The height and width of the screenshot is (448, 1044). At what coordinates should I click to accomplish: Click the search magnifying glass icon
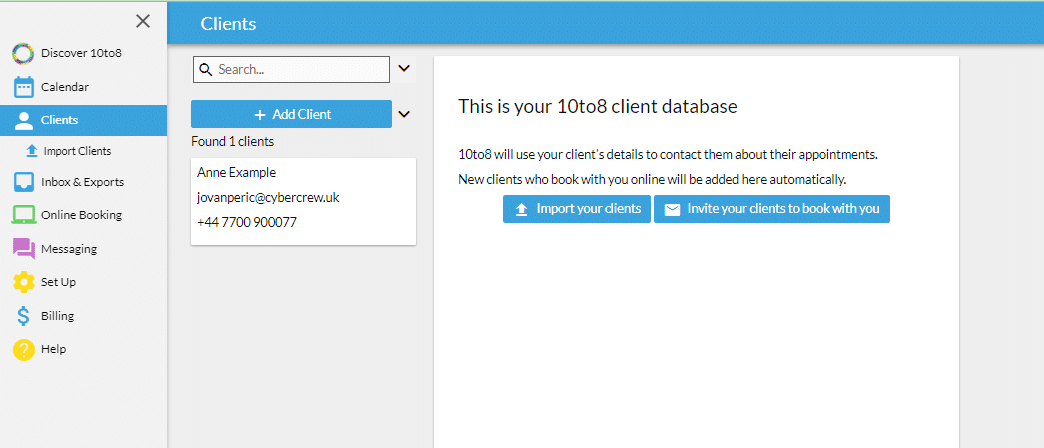206,69
